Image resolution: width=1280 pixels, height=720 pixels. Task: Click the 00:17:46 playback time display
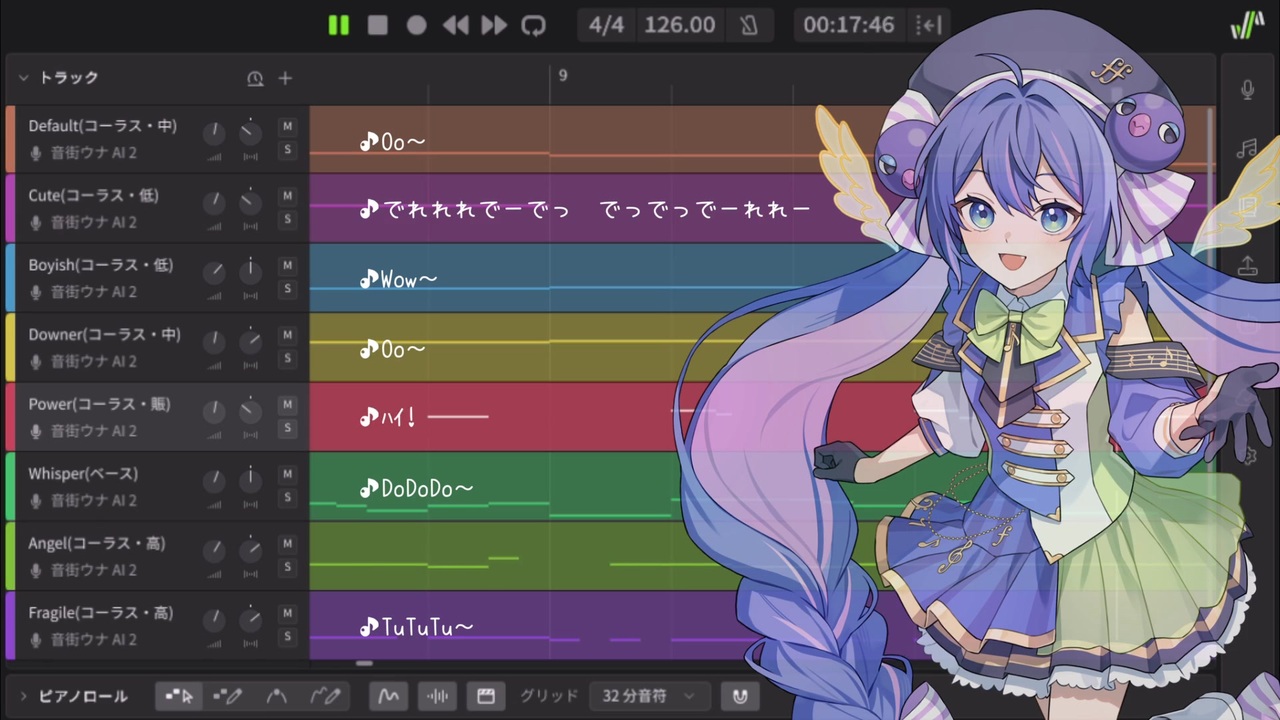click(849, 25)
